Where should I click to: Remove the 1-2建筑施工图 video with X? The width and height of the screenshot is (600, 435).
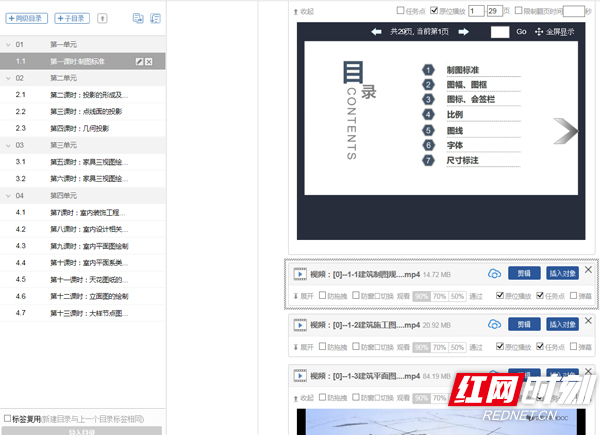(588, 321)
